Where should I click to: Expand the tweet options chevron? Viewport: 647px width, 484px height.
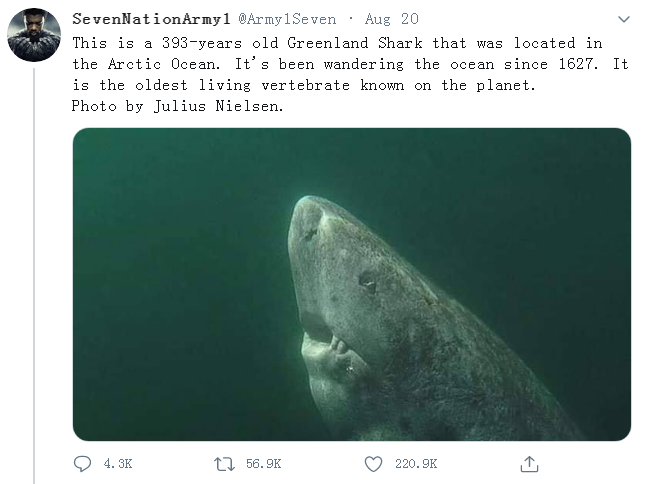coord(624,20)
